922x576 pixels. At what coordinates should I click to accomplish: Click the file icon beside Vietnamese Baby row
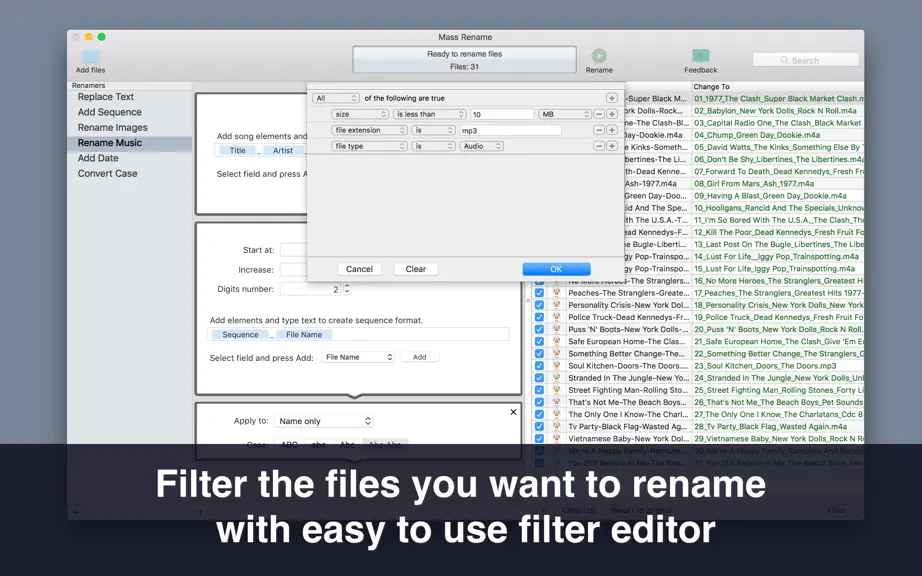(x=556, y=438)
